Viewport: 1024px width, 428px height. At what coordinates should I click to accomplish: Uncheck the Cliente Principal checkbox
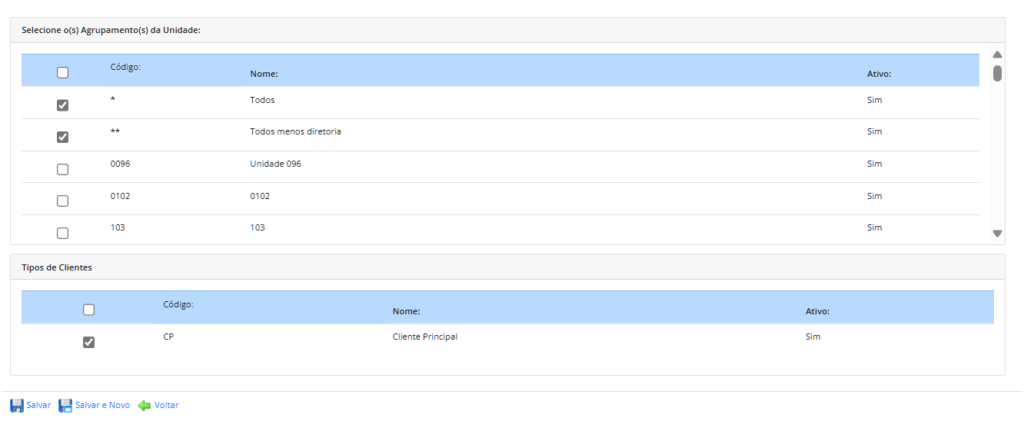coord(89,342)
